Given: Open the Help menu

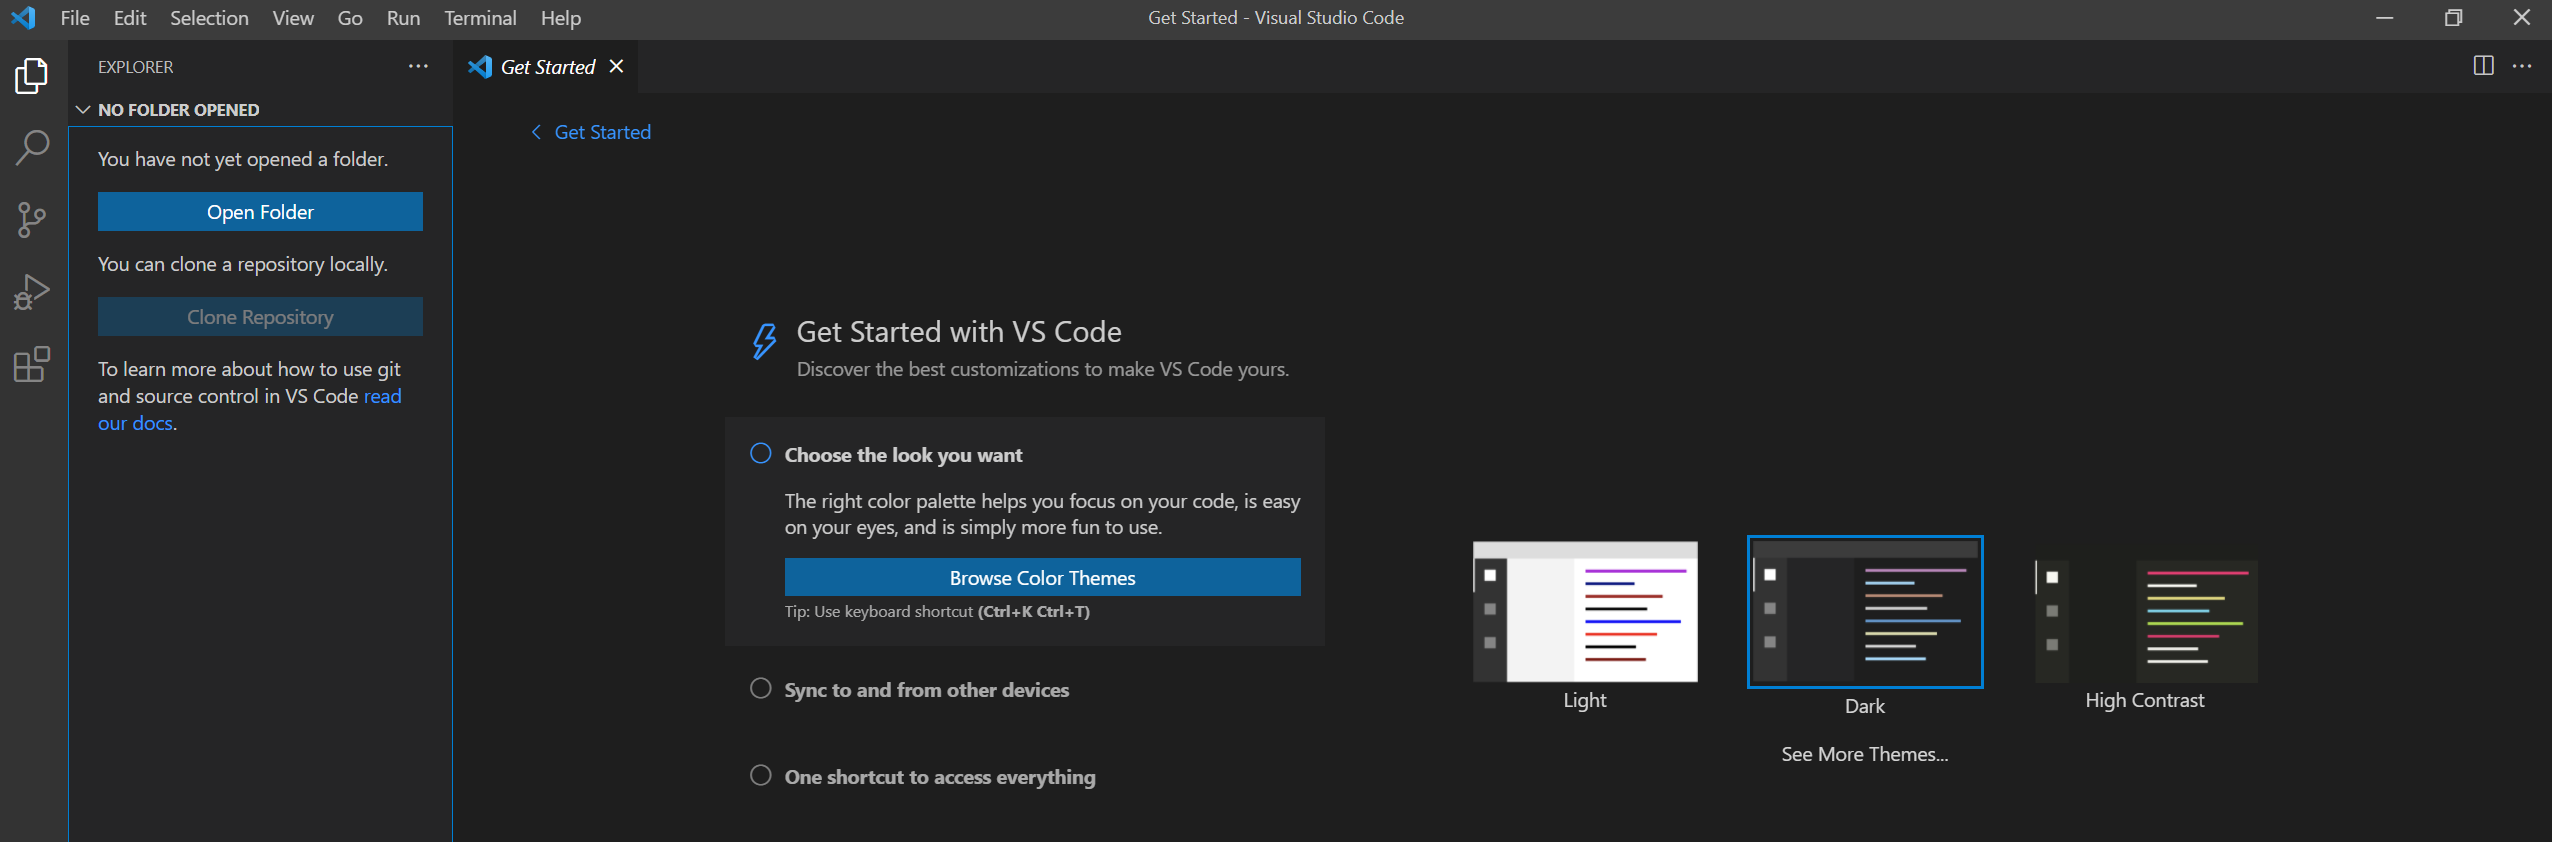Looking at the screenshot, I should (561, 18).
